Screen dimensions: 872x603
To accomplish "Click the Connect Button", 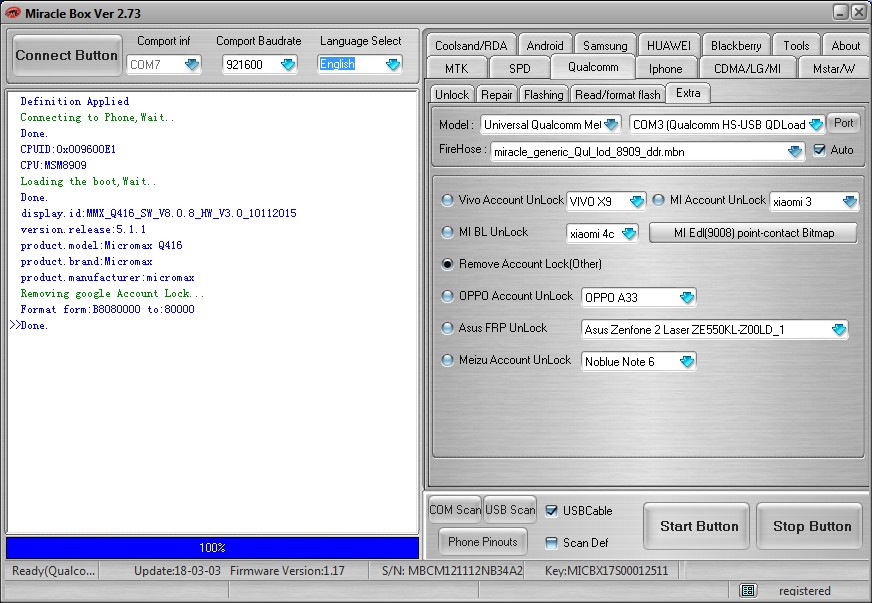I will point(67,55).
